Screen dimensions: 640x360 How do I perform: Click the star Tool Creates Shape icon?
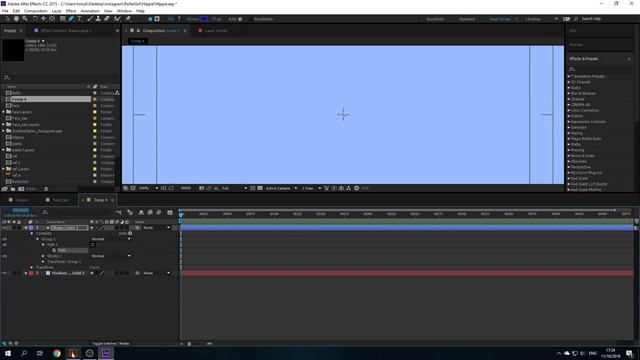[x=150, y=19]
